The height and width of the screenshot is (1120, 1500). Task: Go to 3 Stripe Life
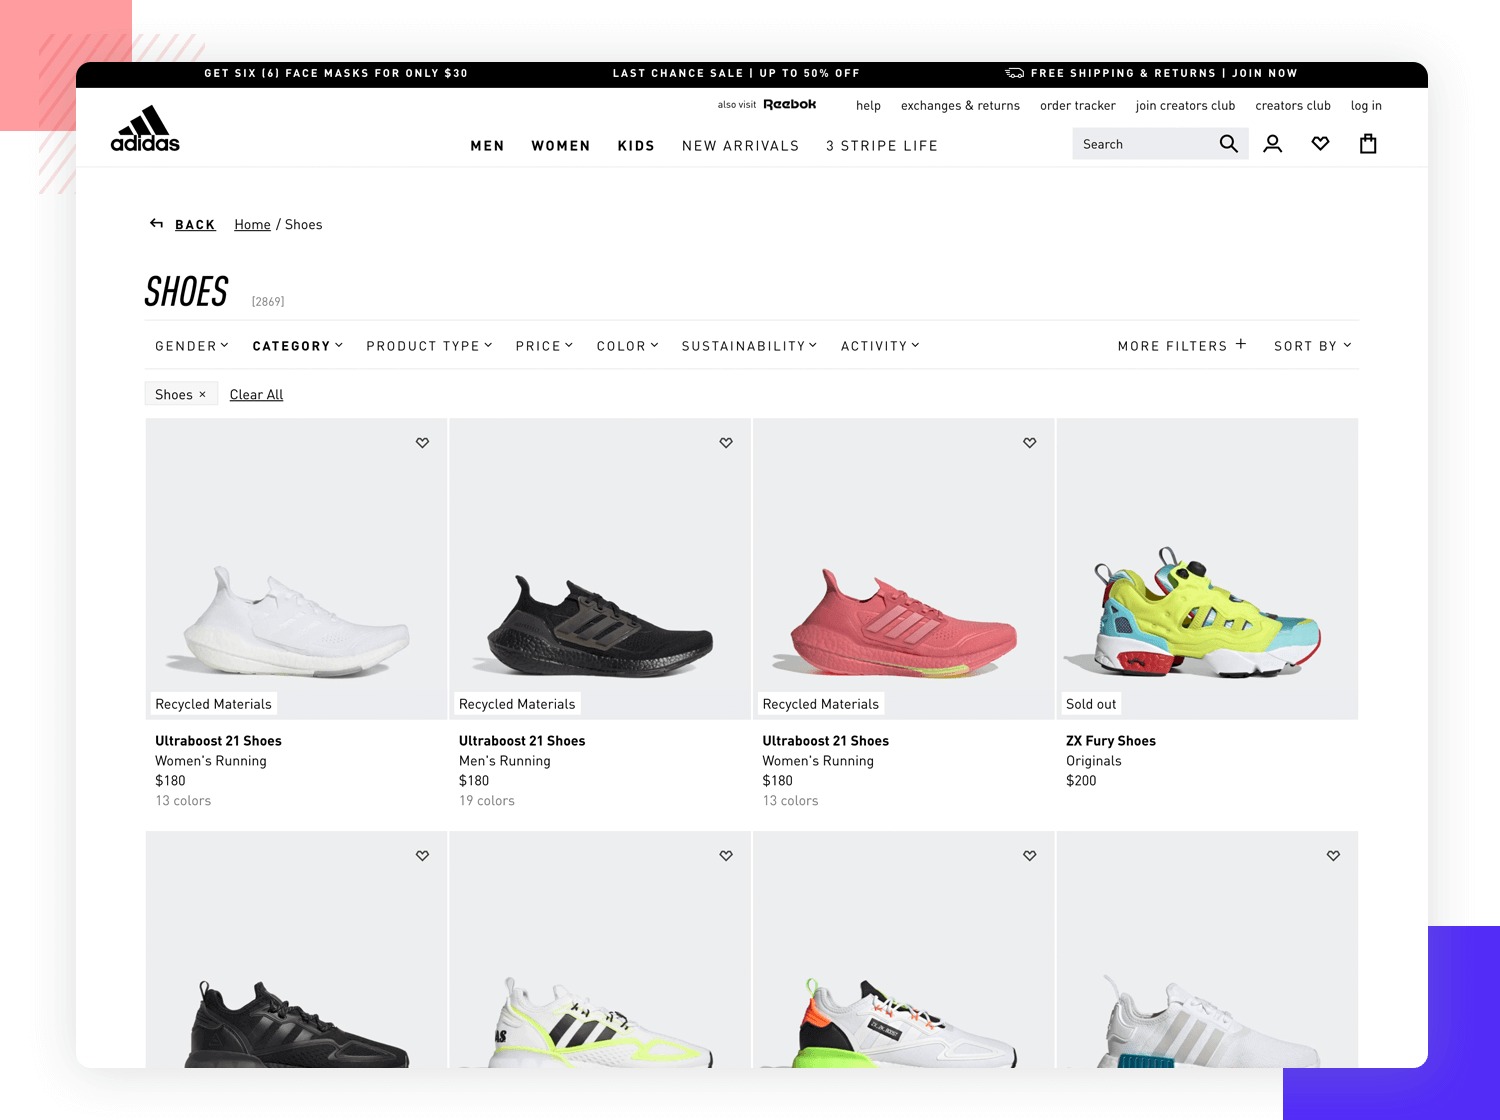tap(882, 146)
